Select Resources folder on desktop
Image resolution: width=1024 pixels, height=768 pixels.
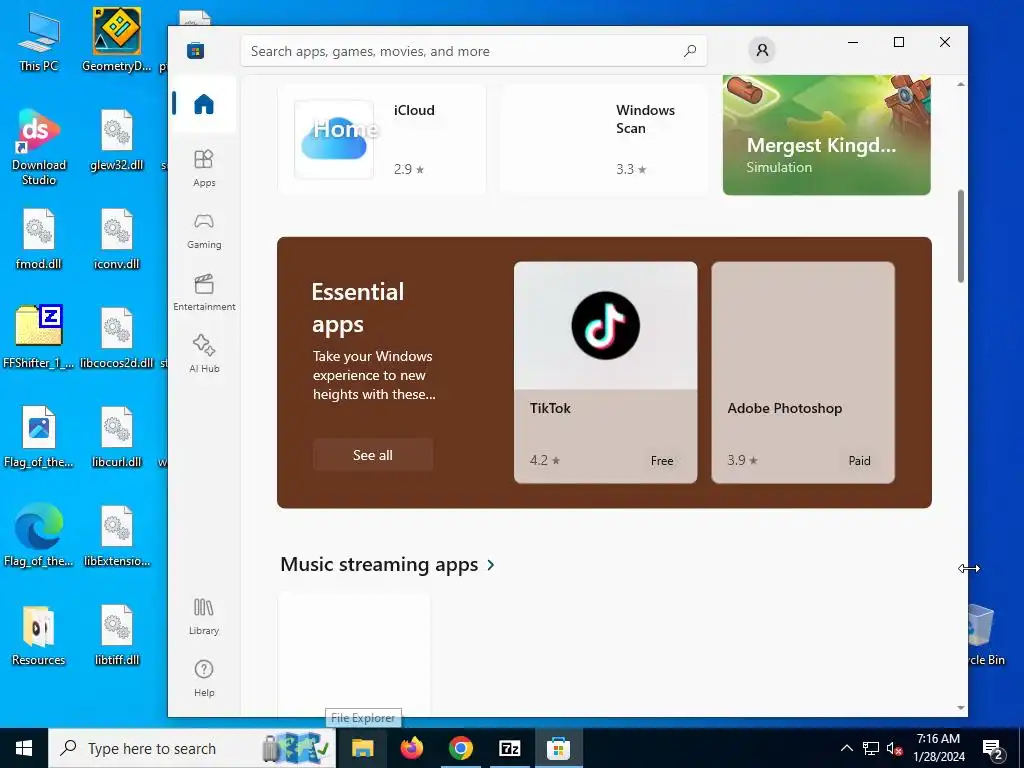pyautogui.click(x=39, y=636)
